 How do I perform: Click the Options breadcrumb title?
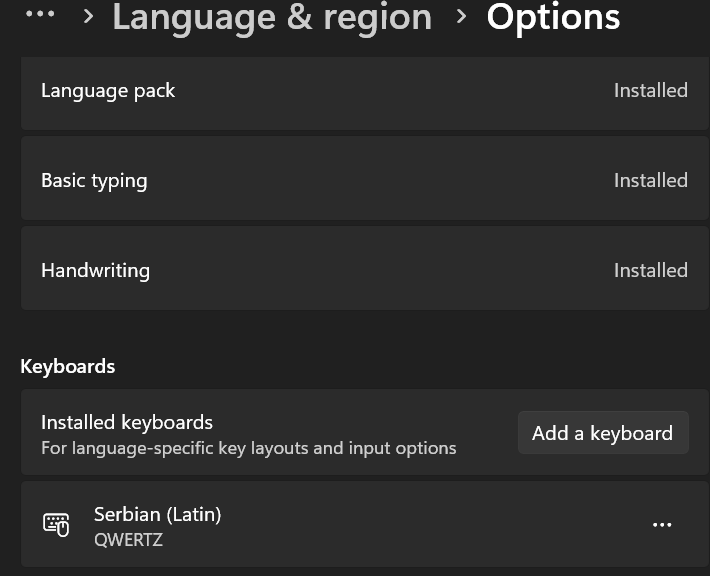click(x=553, y=17)
